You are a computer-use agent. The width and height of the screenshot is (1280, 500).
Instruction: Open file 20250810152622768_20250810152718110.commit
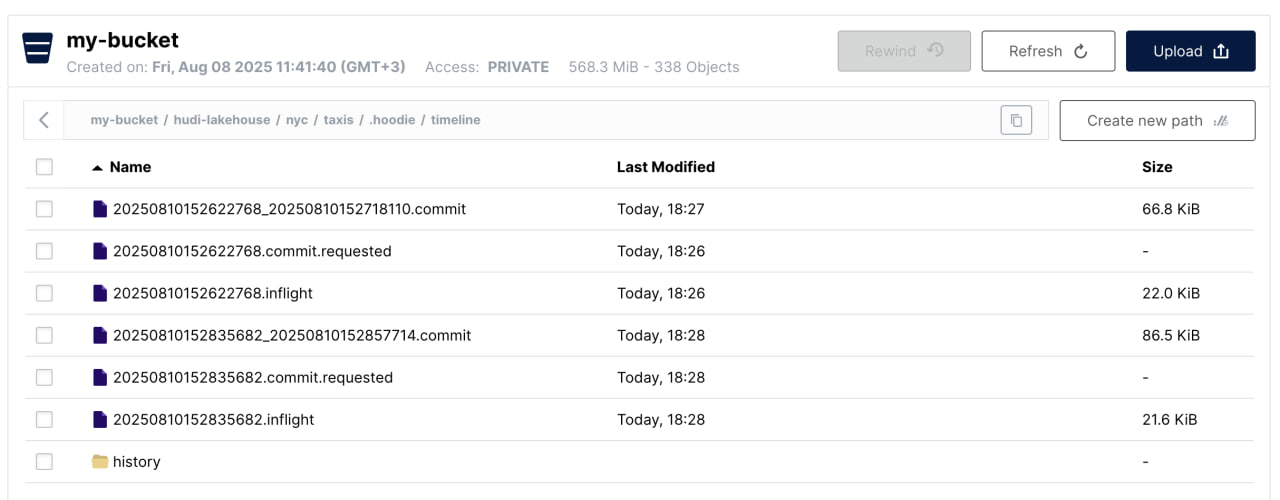pyautogui.click(x=290, y=209)
